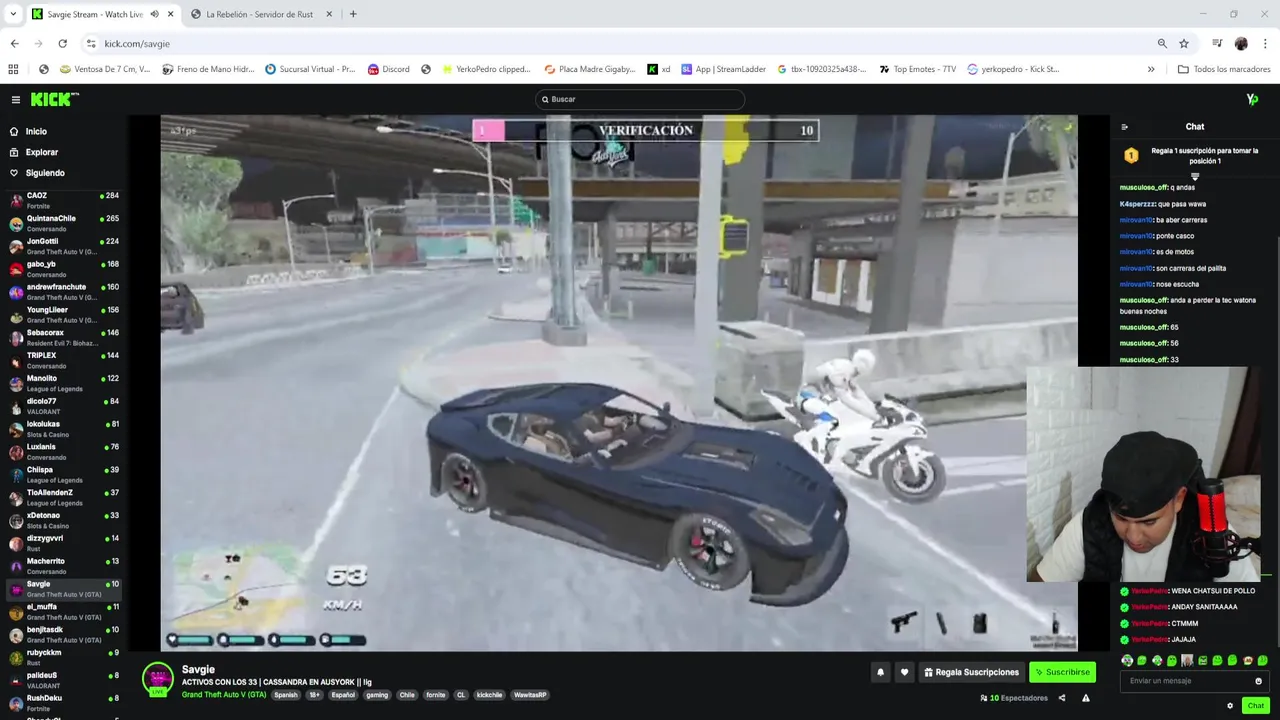Click the green Suscribirse button
Viewport: 1280px width, 720px height.
(x=1062, y=672)
